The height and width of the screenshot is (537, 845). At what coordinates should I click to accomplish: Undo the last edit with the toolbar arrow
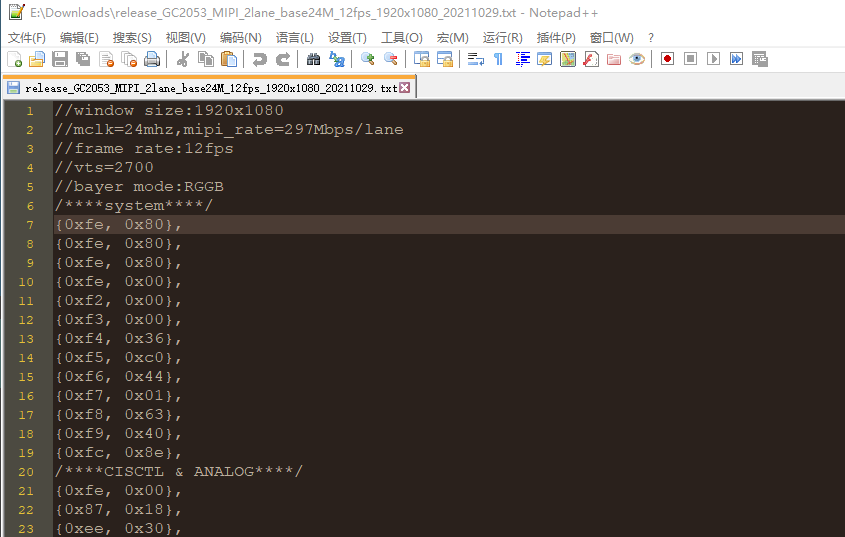(260, 59)
